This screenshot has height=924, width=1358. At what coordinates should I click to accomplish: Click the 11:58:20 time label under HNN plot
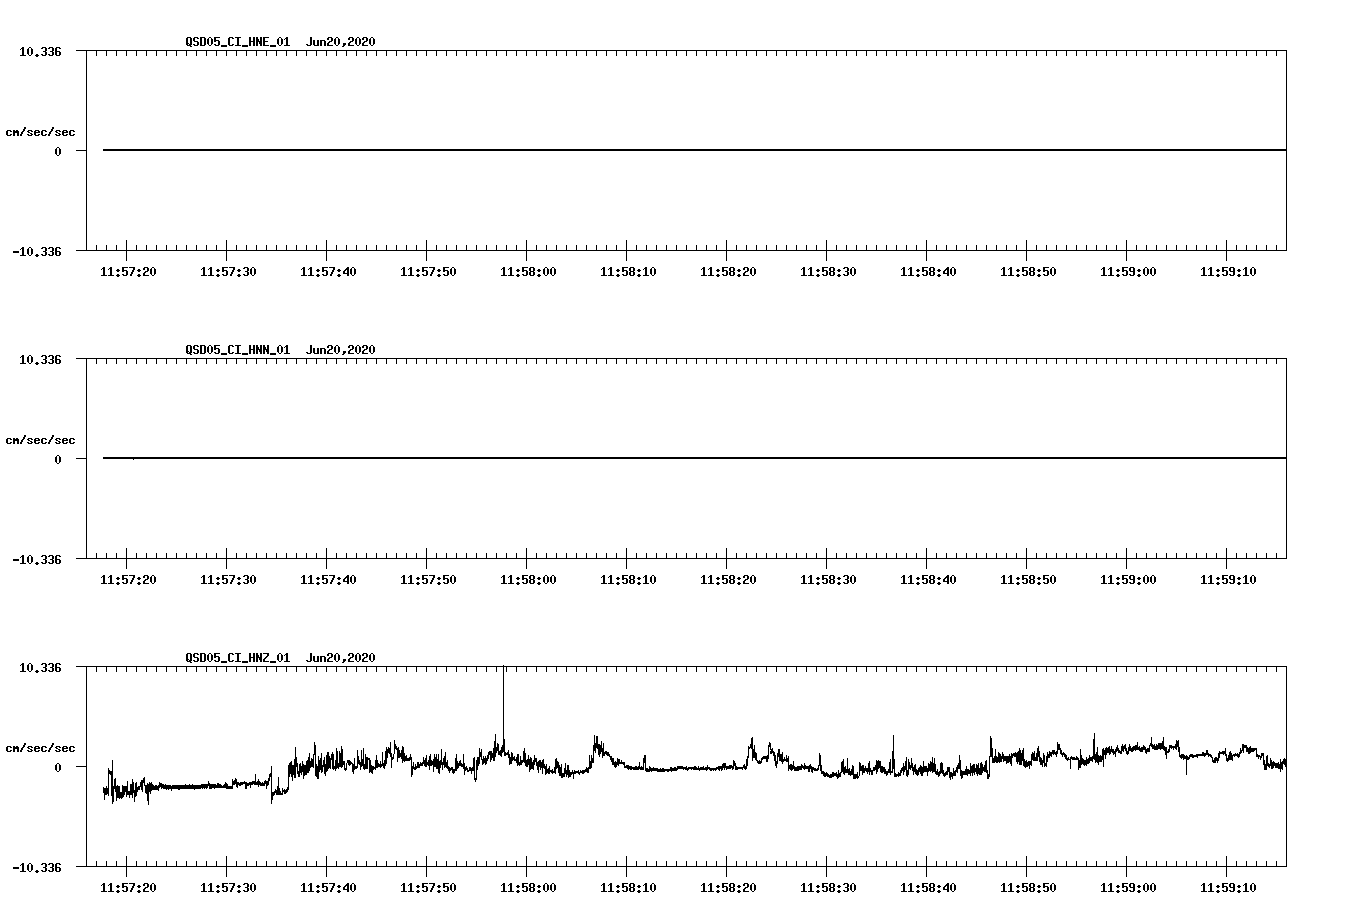(x=728, y=580)
